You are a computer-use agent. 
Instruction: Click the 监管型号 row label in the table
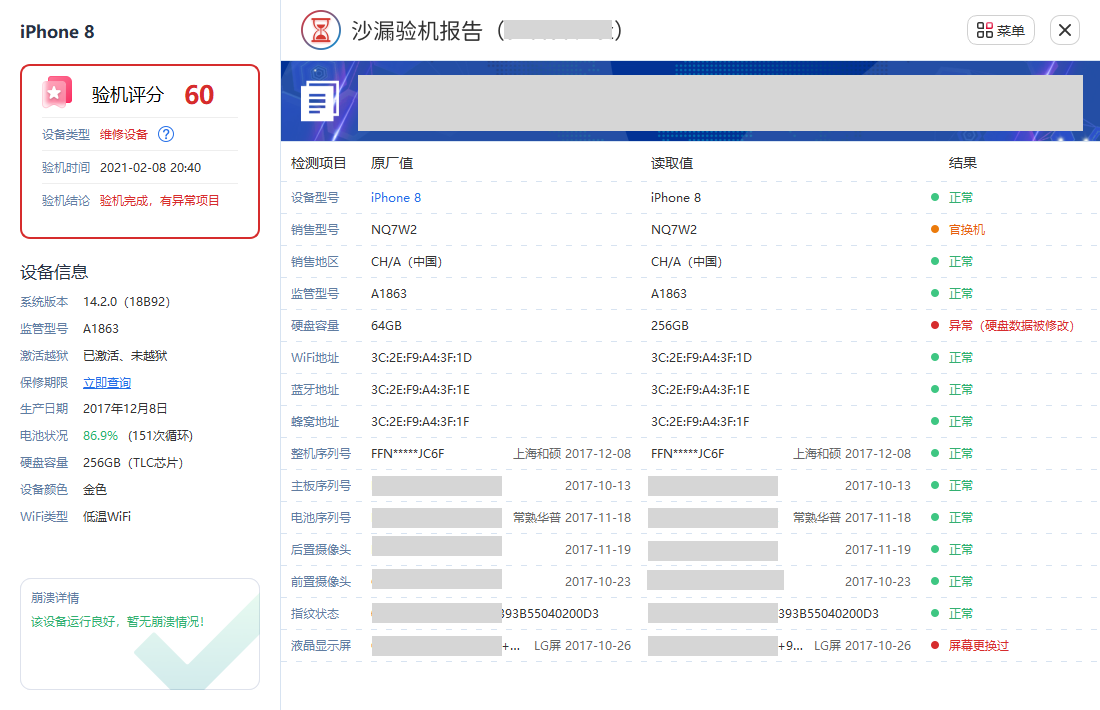(315, 294)
